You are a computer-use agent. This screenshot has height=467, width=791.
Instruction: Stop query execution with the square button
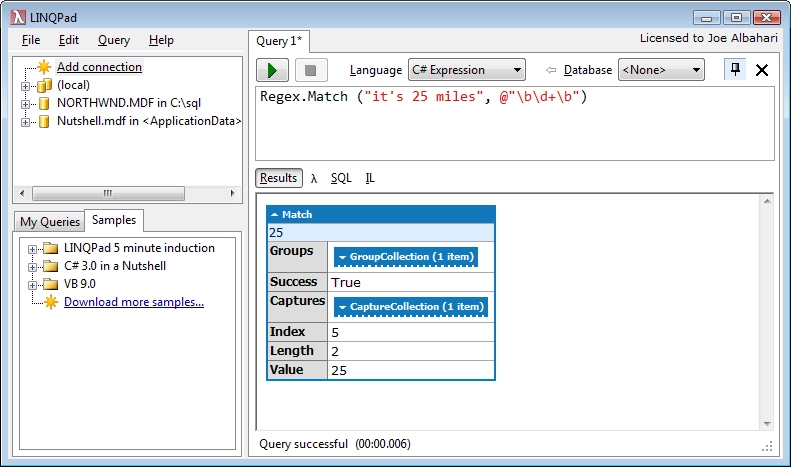pyautogui.click(x=311, y=70)
